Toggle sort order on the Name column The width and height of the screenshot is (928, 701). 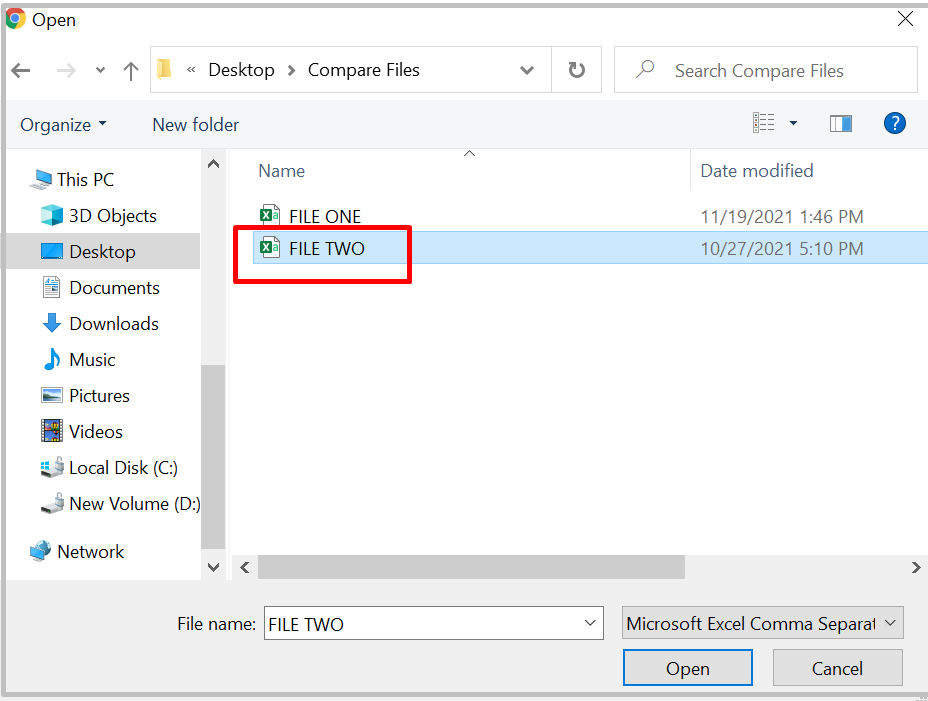tap(281, 171)
